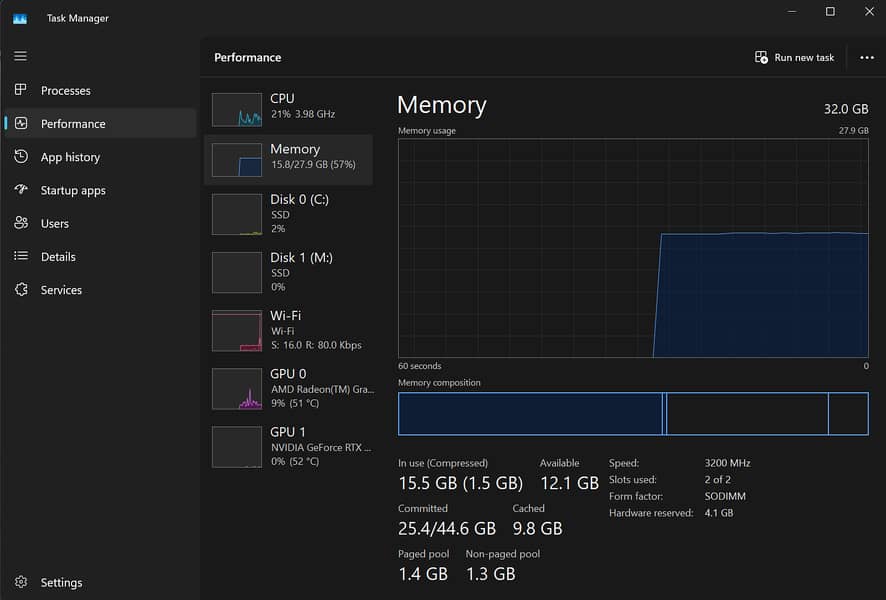886x600 pixels.
Task: Click the Memory composition bar
Action: (x=632, y=414)
